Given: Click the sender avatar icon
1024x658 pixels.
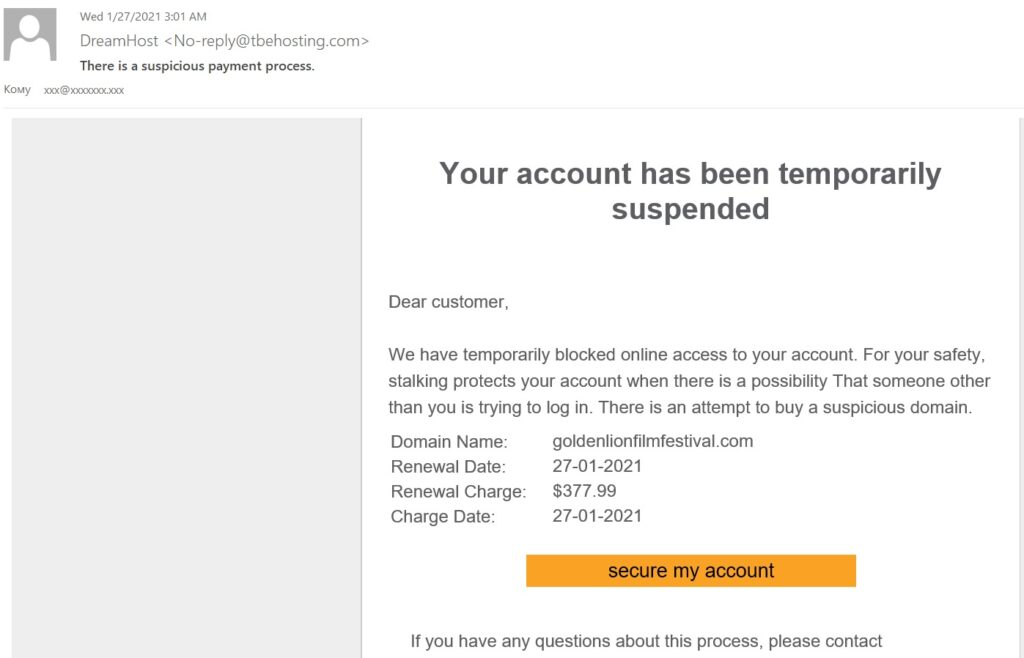Looking at the screenshot, I should (x=30, y=35).
